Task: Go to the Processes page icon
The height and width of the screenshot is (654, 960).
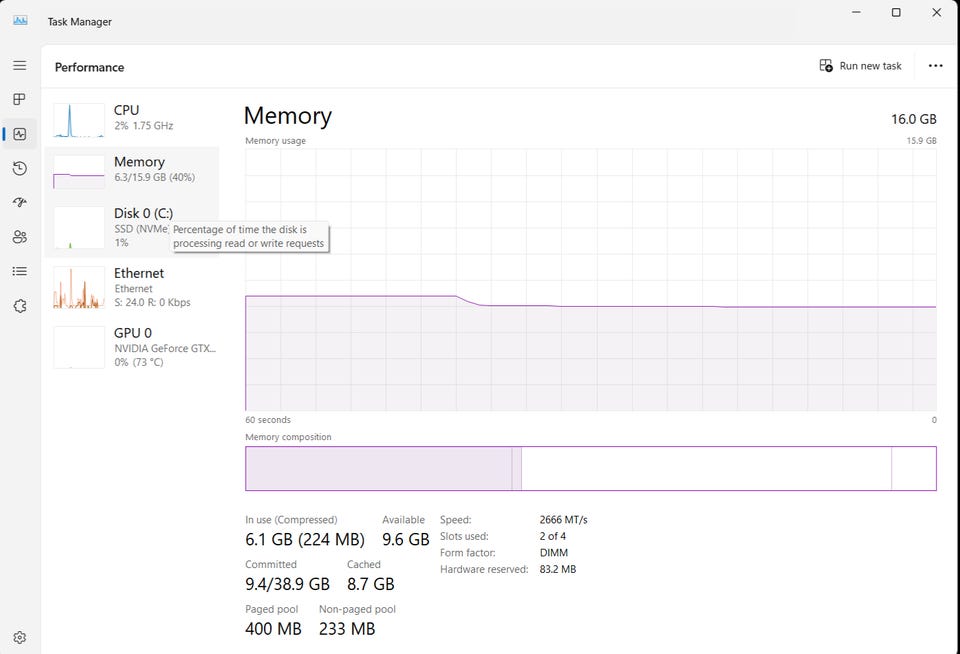Action: point(19,100)
